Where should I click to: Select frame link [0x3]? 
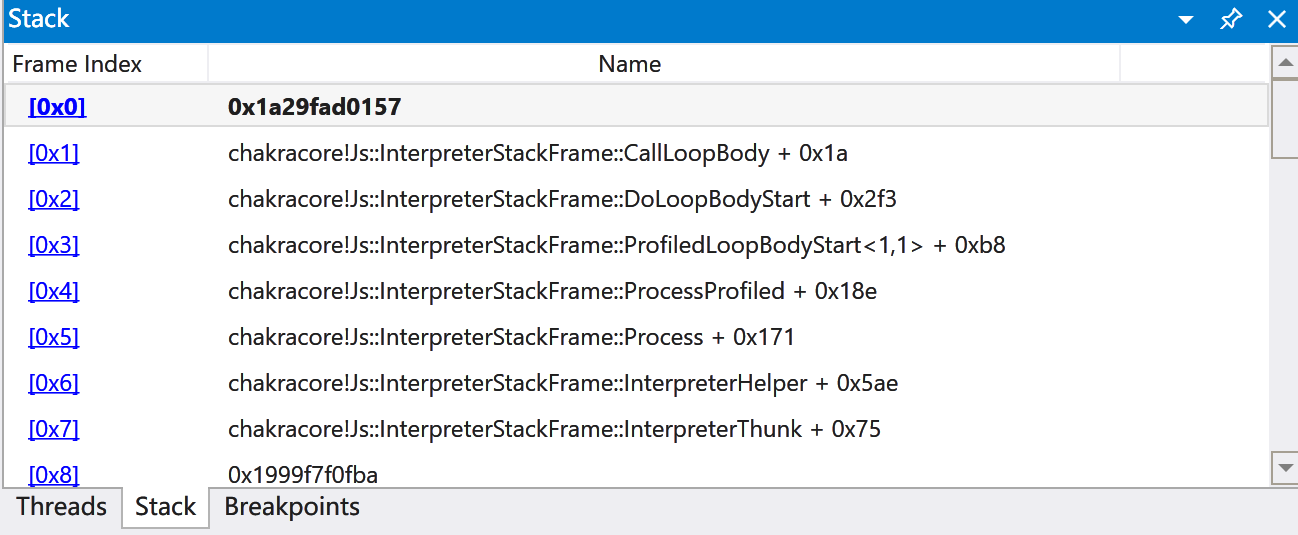(x=53, y=245)
